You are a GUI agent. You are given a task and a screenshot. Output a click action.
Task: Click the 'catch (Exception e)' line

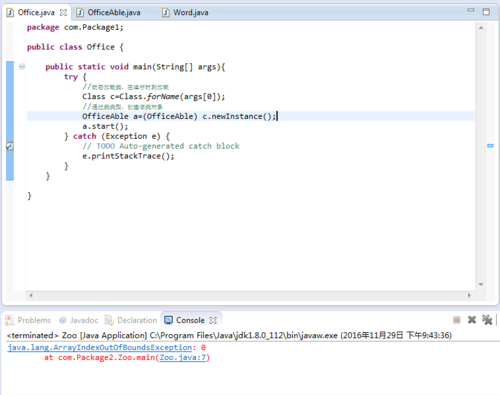tap(117, 136)
